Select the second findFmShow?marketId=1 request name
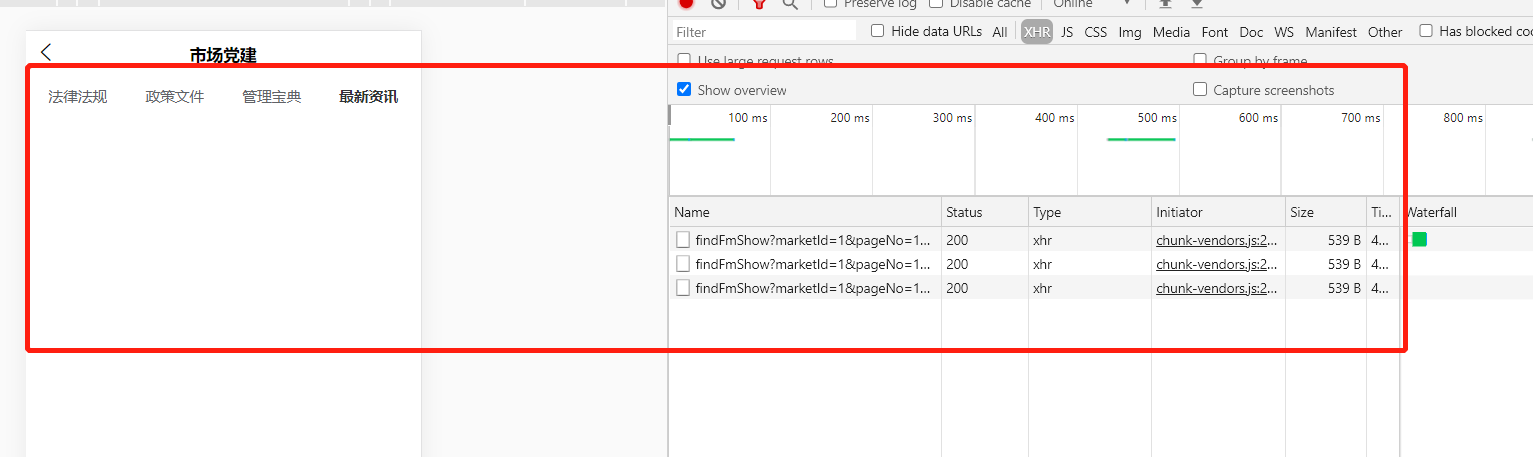The image size is (1533, 457). [813, 264]
